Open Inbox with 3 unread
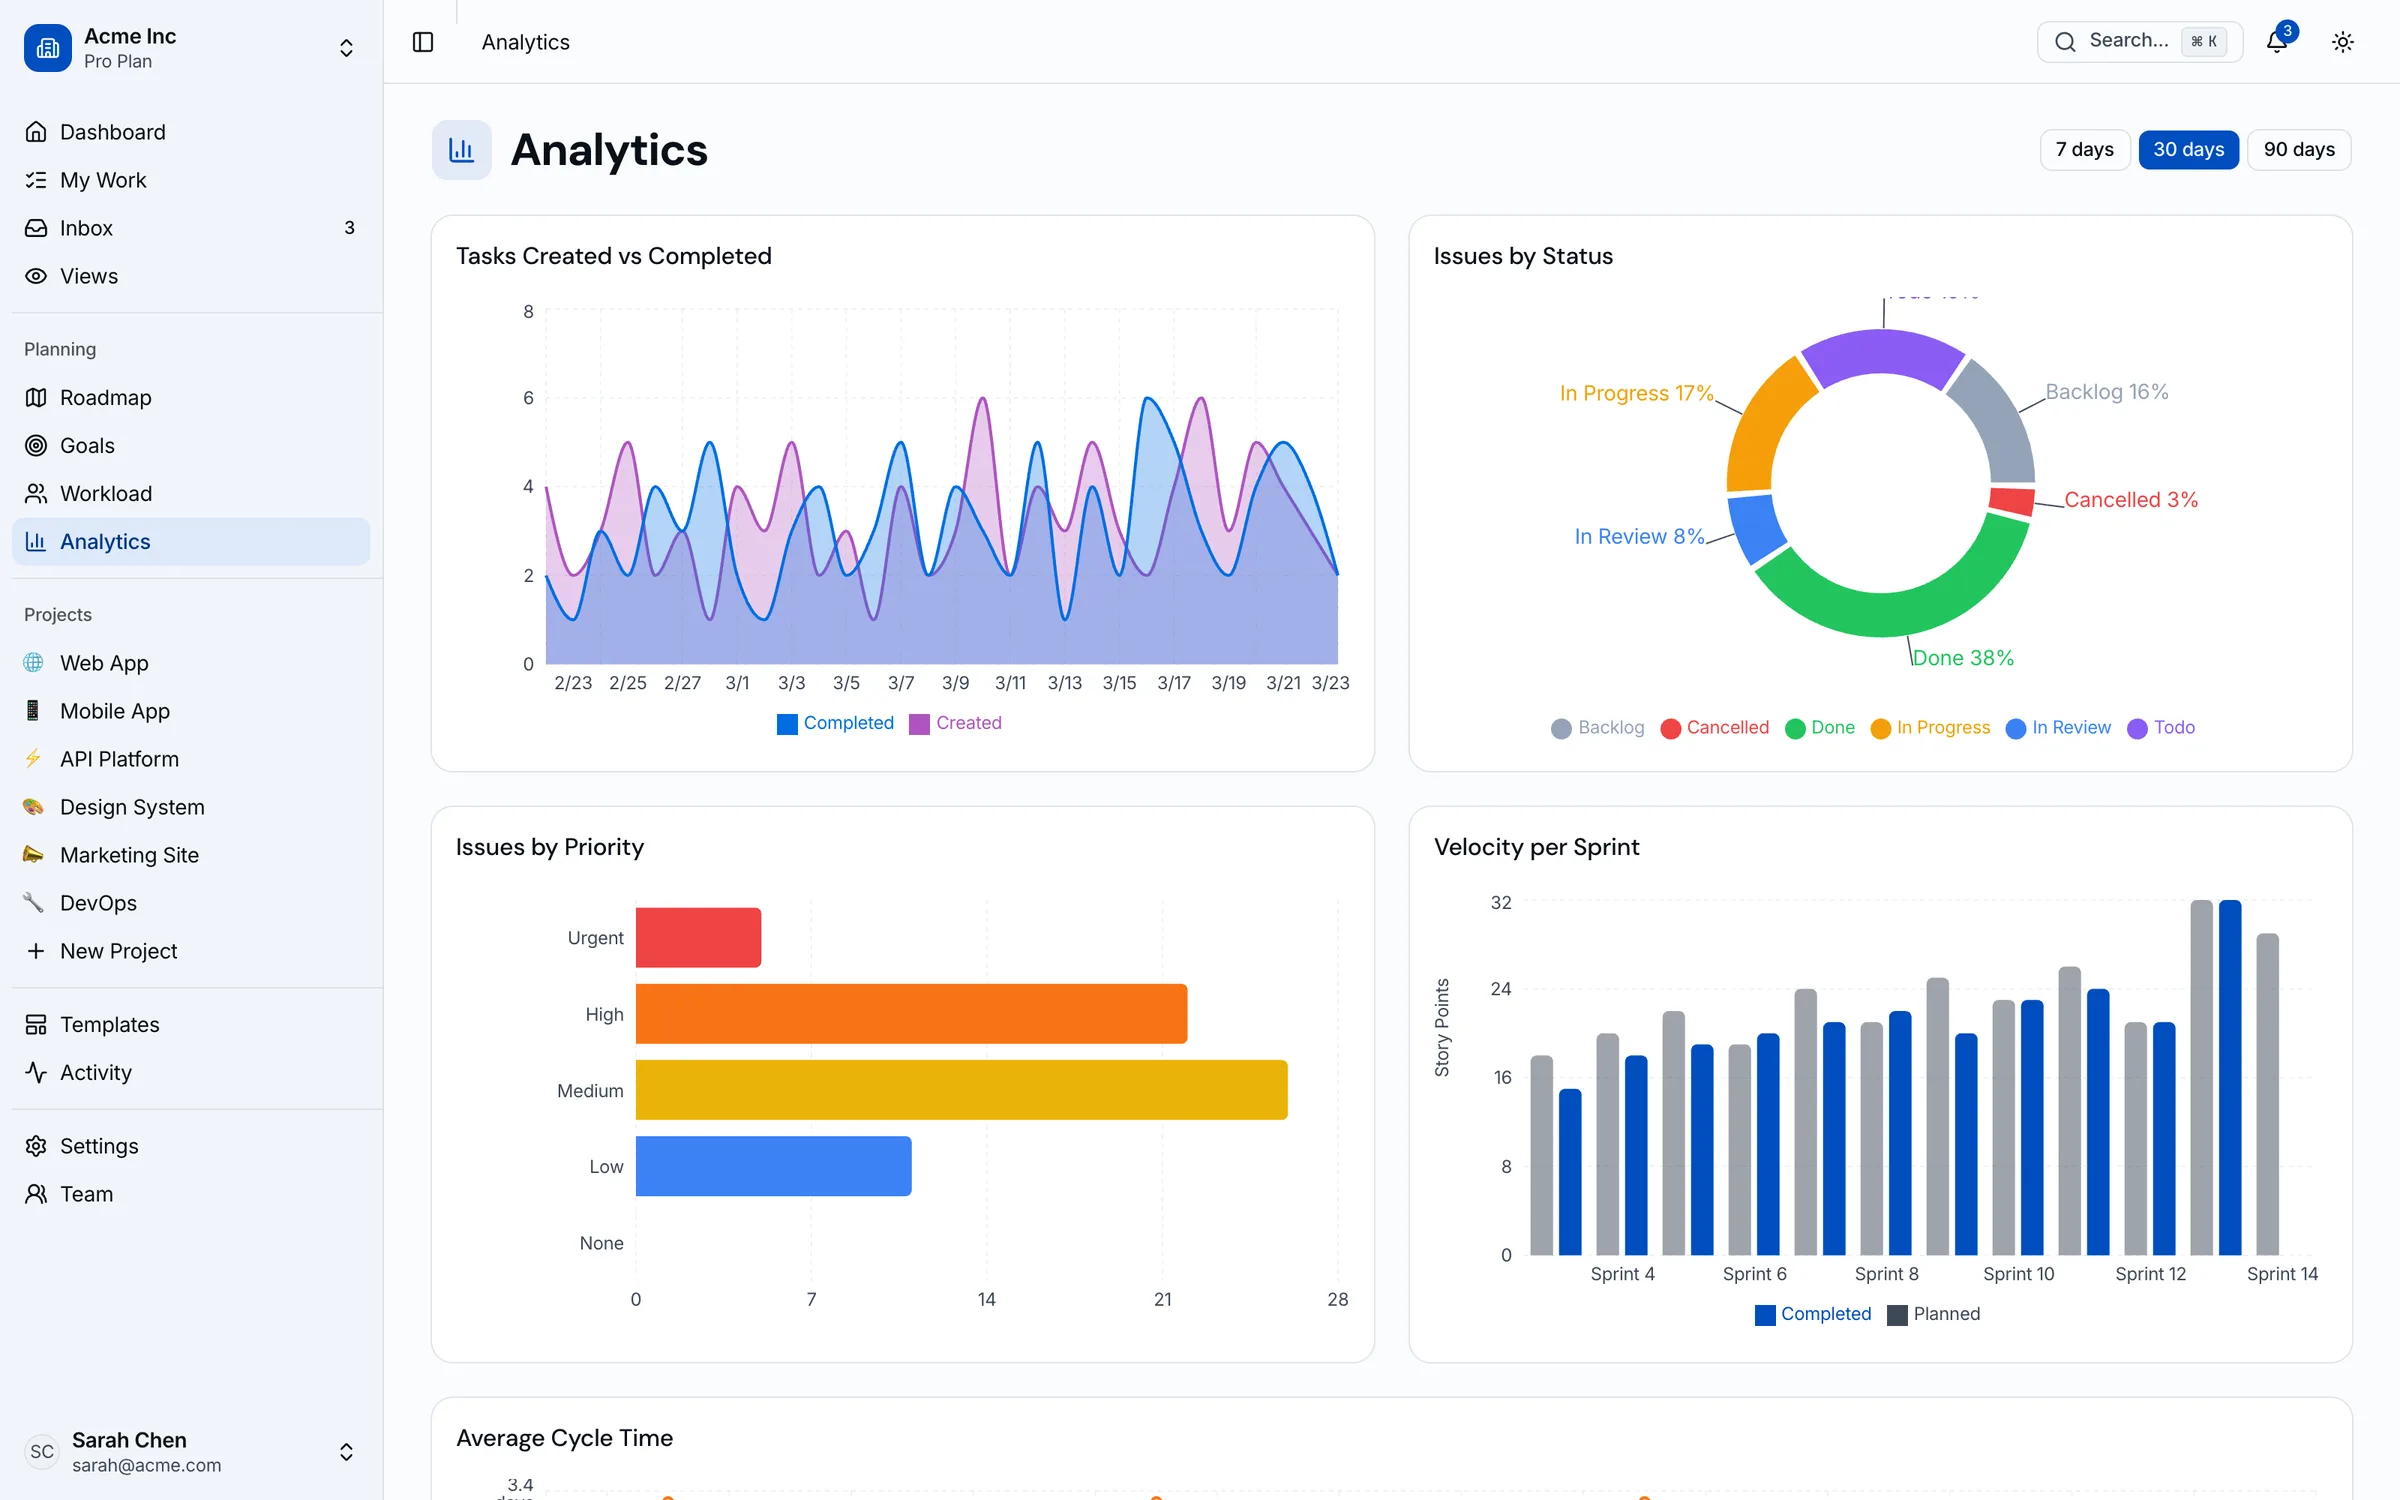The image size is (2400, 1500). tap(191, 228)
